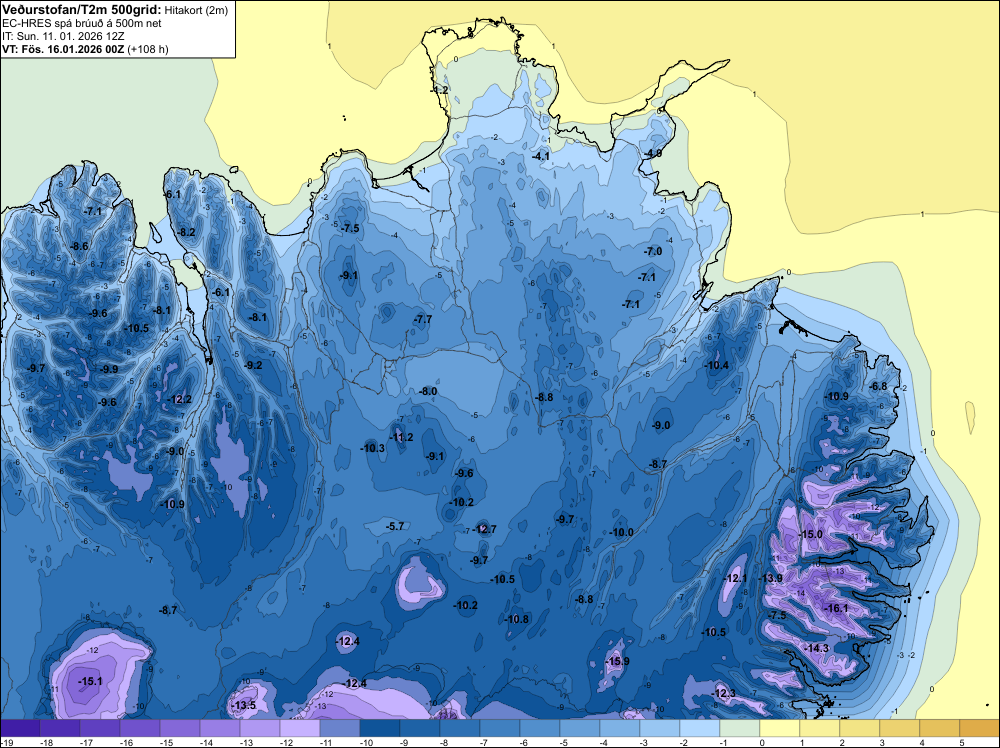
Task: Click the -5.7 temperature value
Action: pyautogui.click(x=395, y=527)
